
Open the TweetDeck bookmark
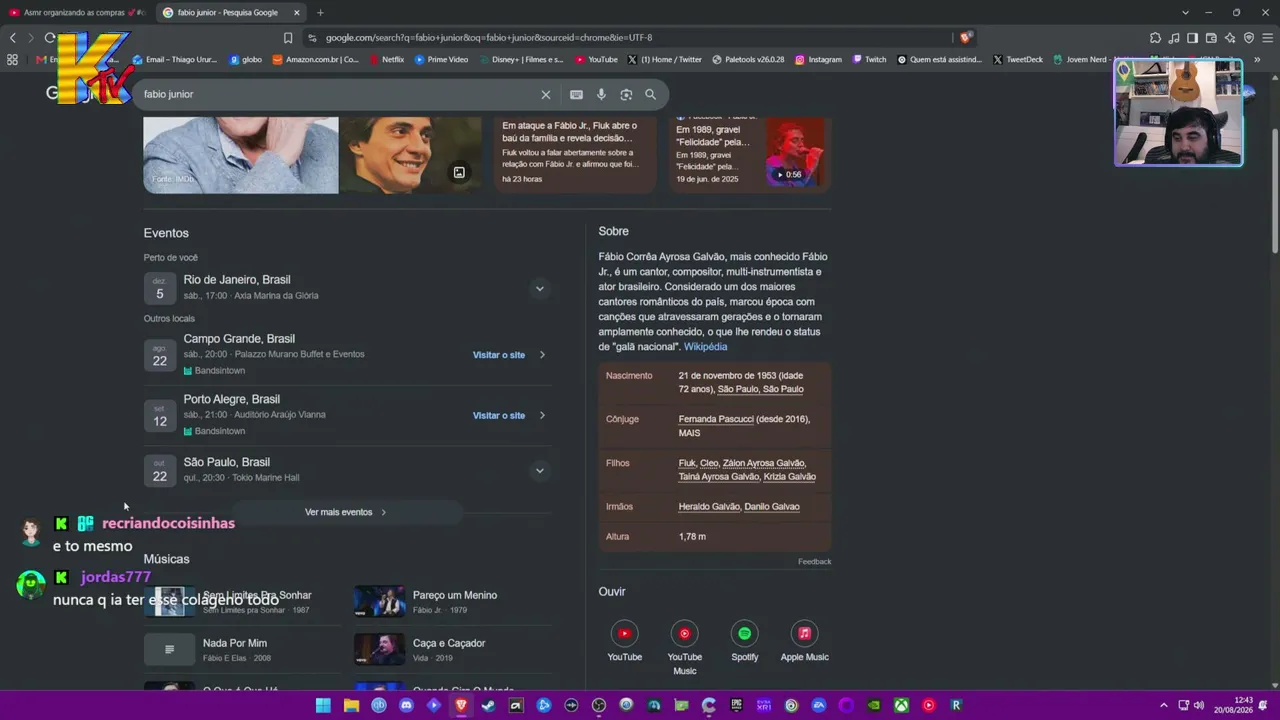point(1018,59)
